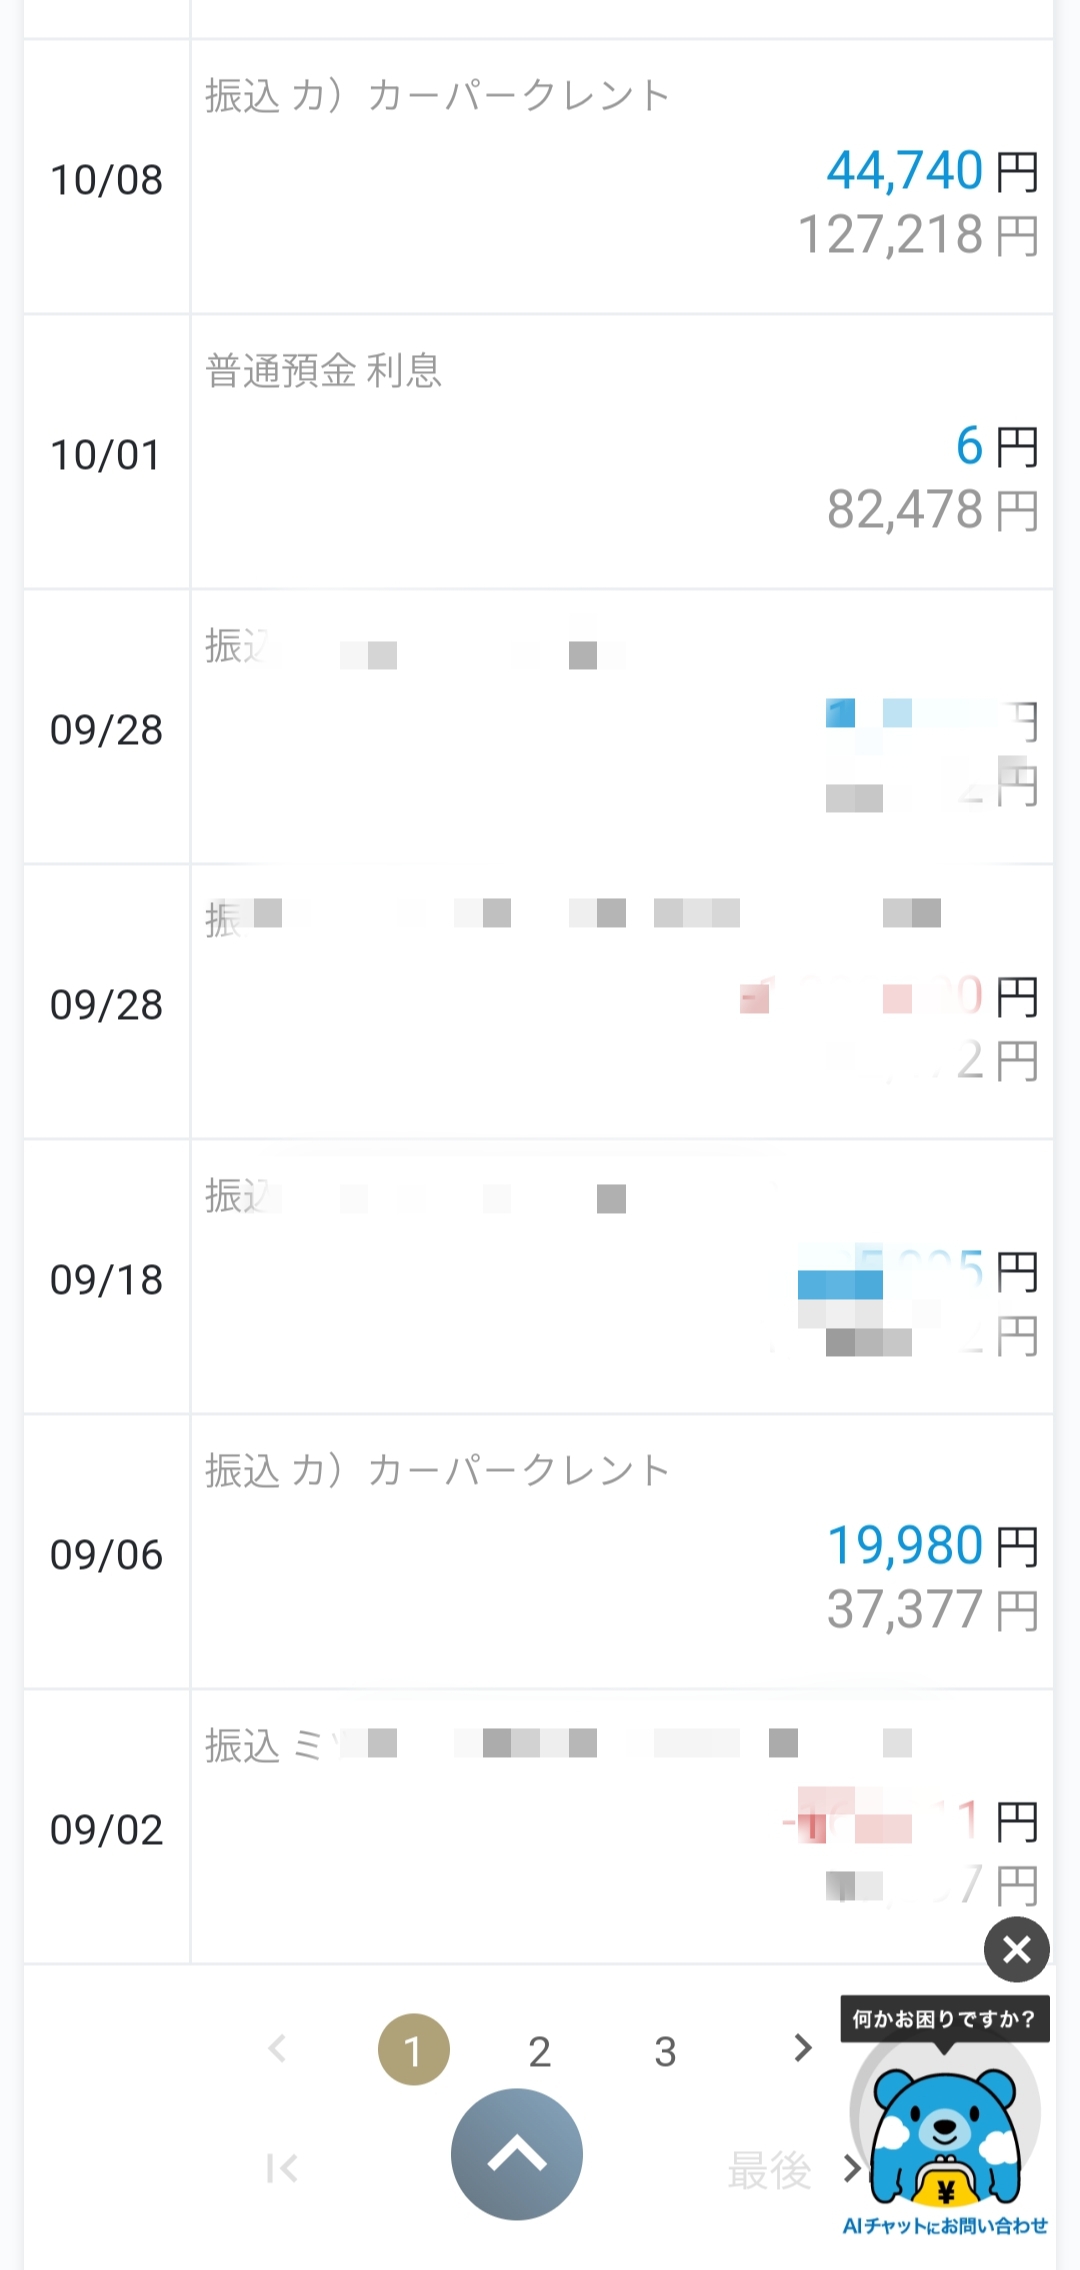This screenshot has height=2270, width=1080.
Task: Select page 3 in pagination
Action: pyautogui.click(x=665, y=2051)
